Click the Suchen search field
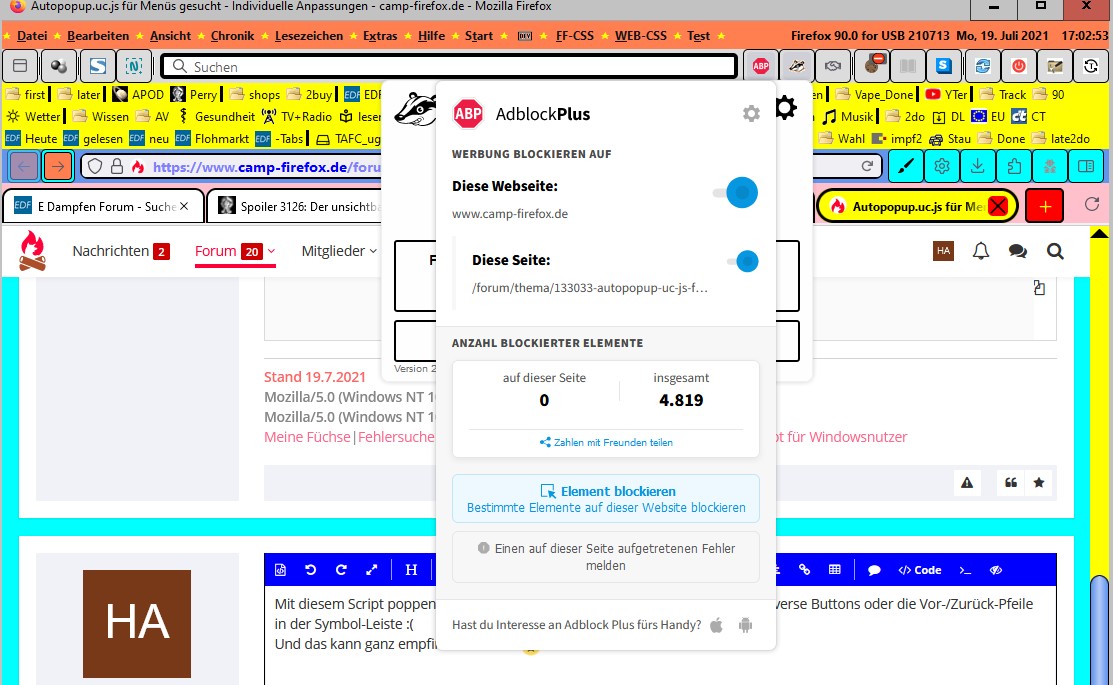 (x=449, y=67)
